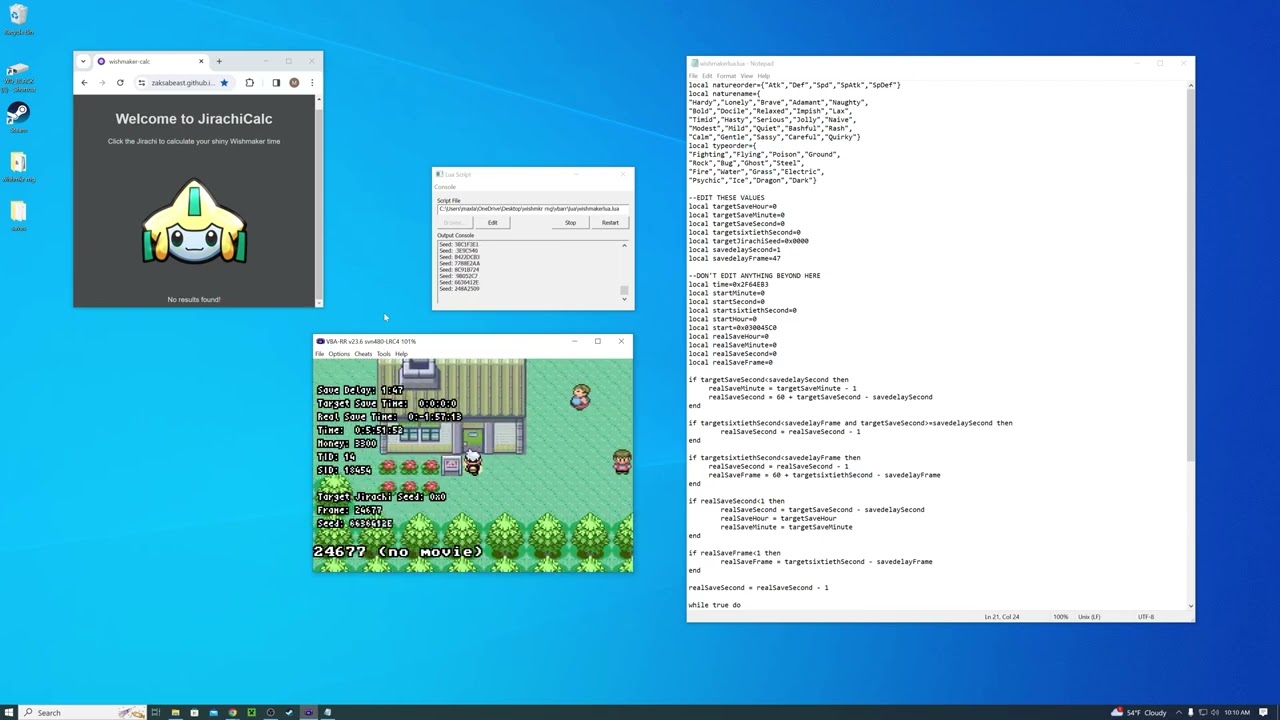Click 'Welcome to JirachiCalc' heading

pos(194,119)
